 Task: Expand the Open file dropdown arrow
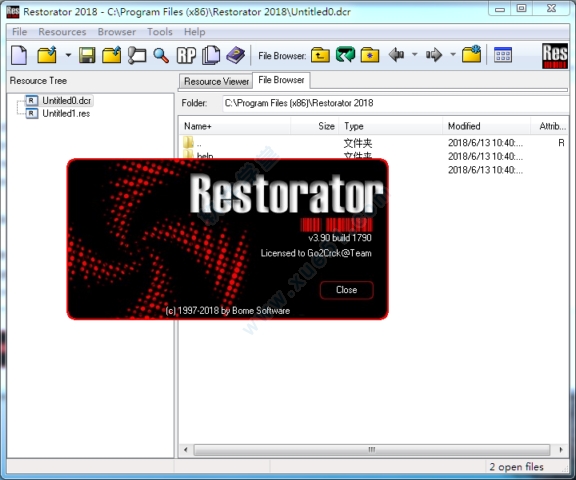(68, 55)
